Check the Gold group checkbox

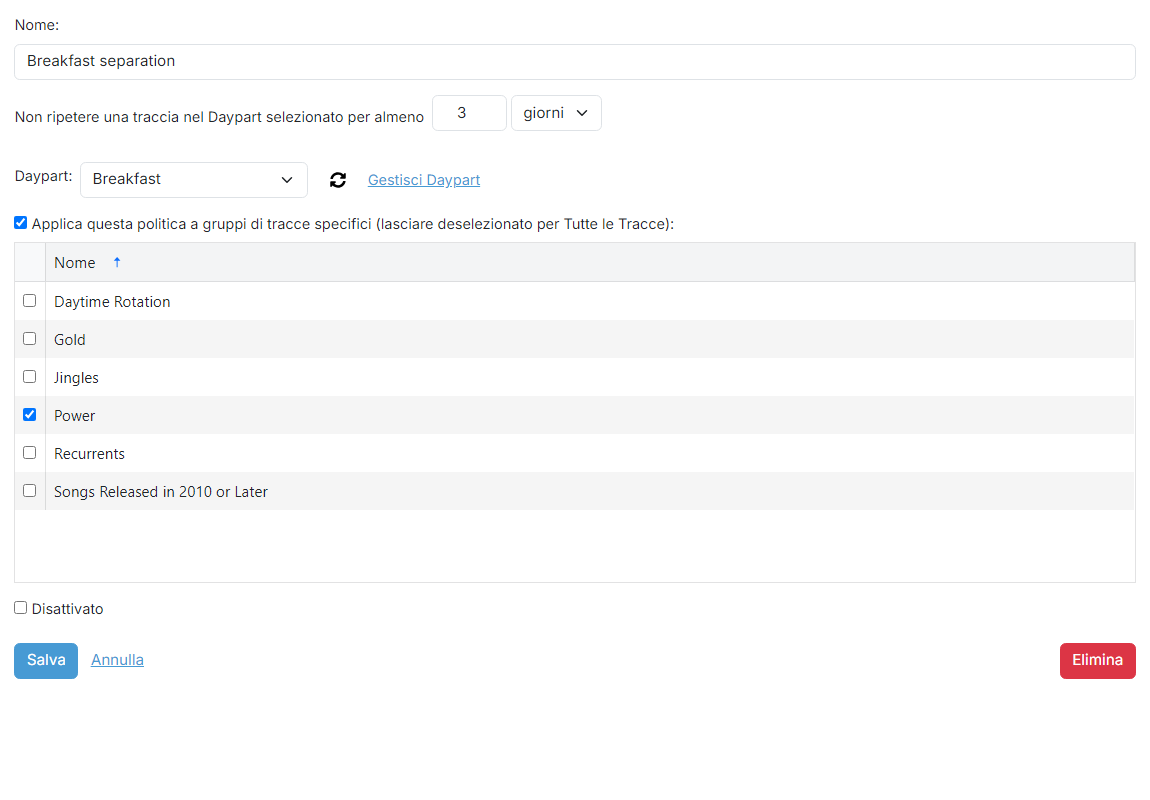pyautogui.click(x=29, y=339)
